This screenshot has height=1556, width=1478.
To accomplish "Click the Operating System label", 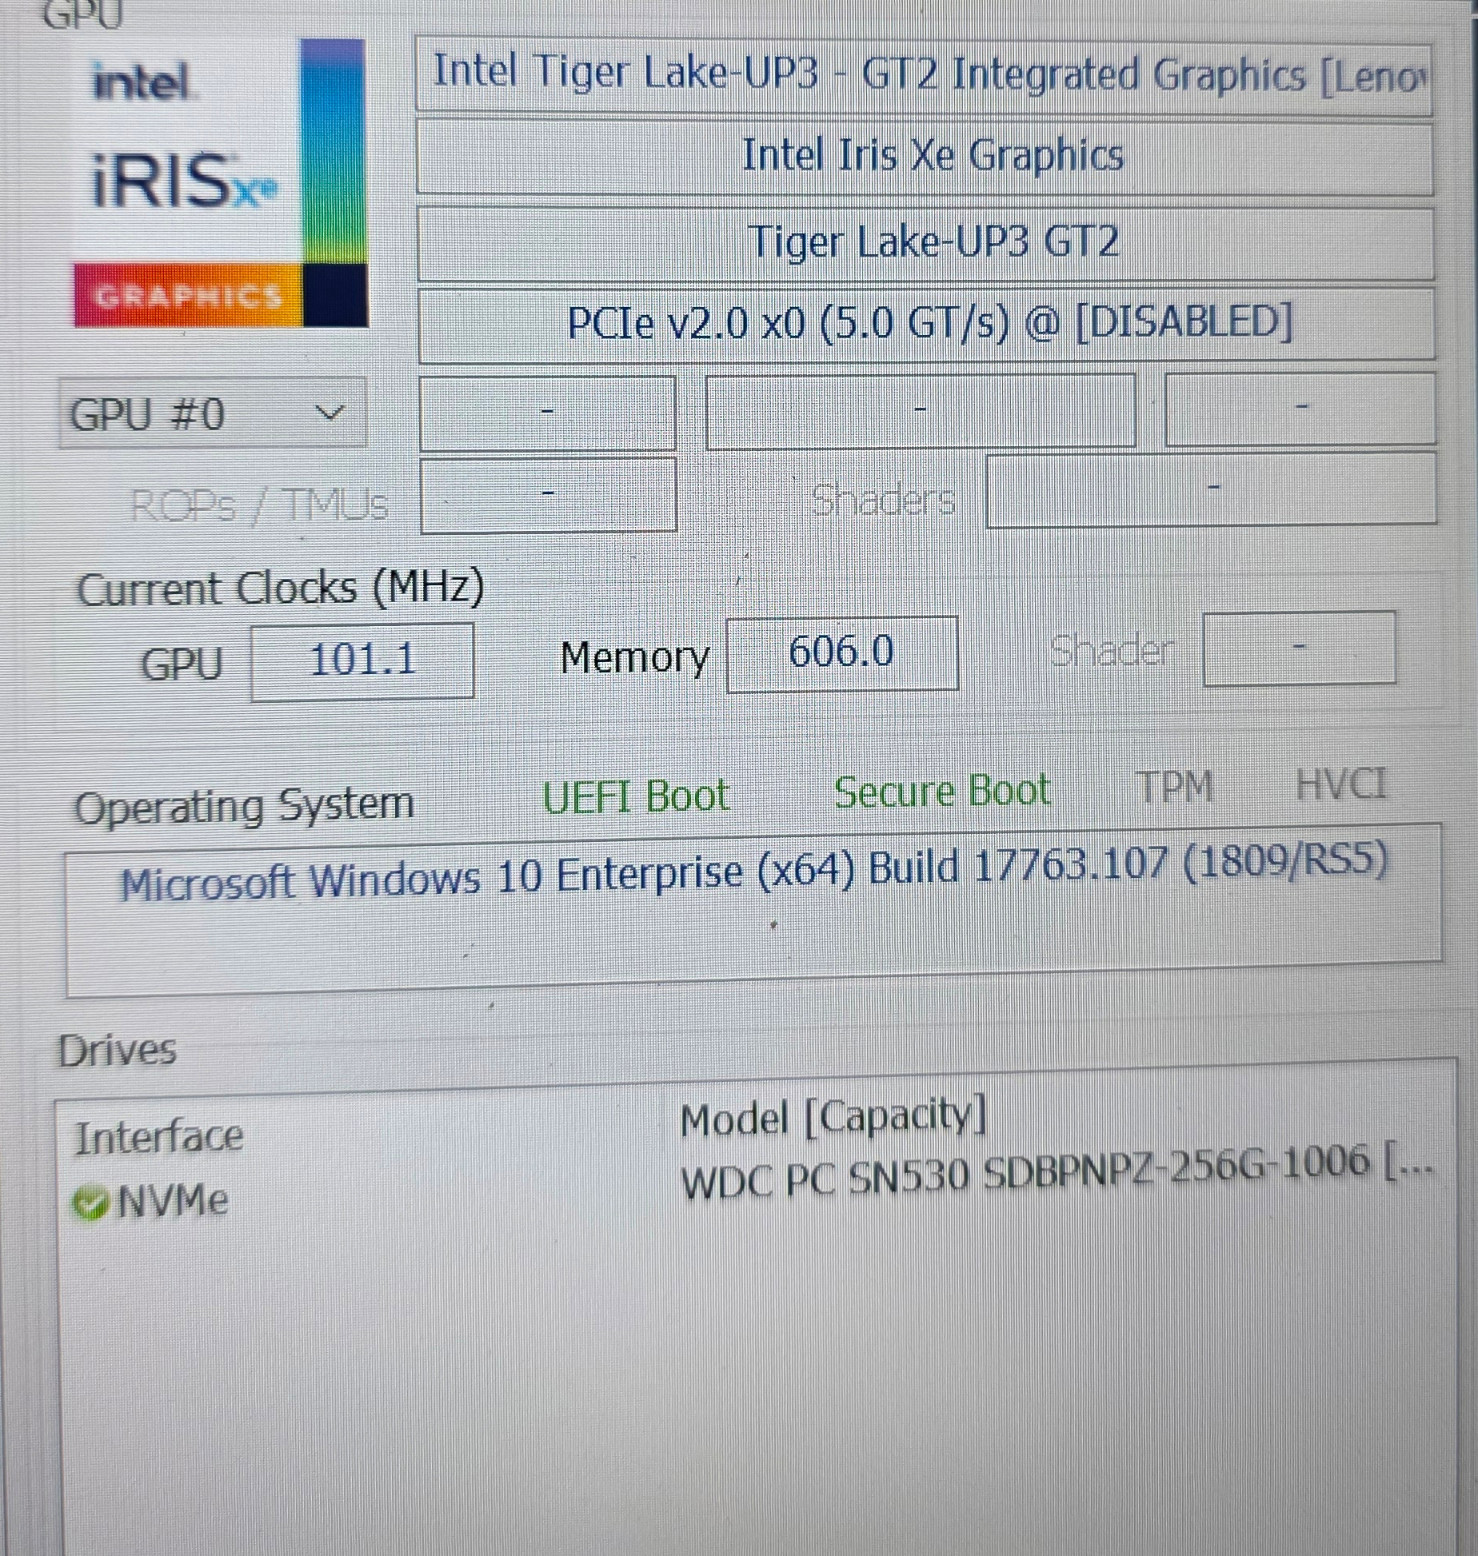I will click(x=244, y=806).
